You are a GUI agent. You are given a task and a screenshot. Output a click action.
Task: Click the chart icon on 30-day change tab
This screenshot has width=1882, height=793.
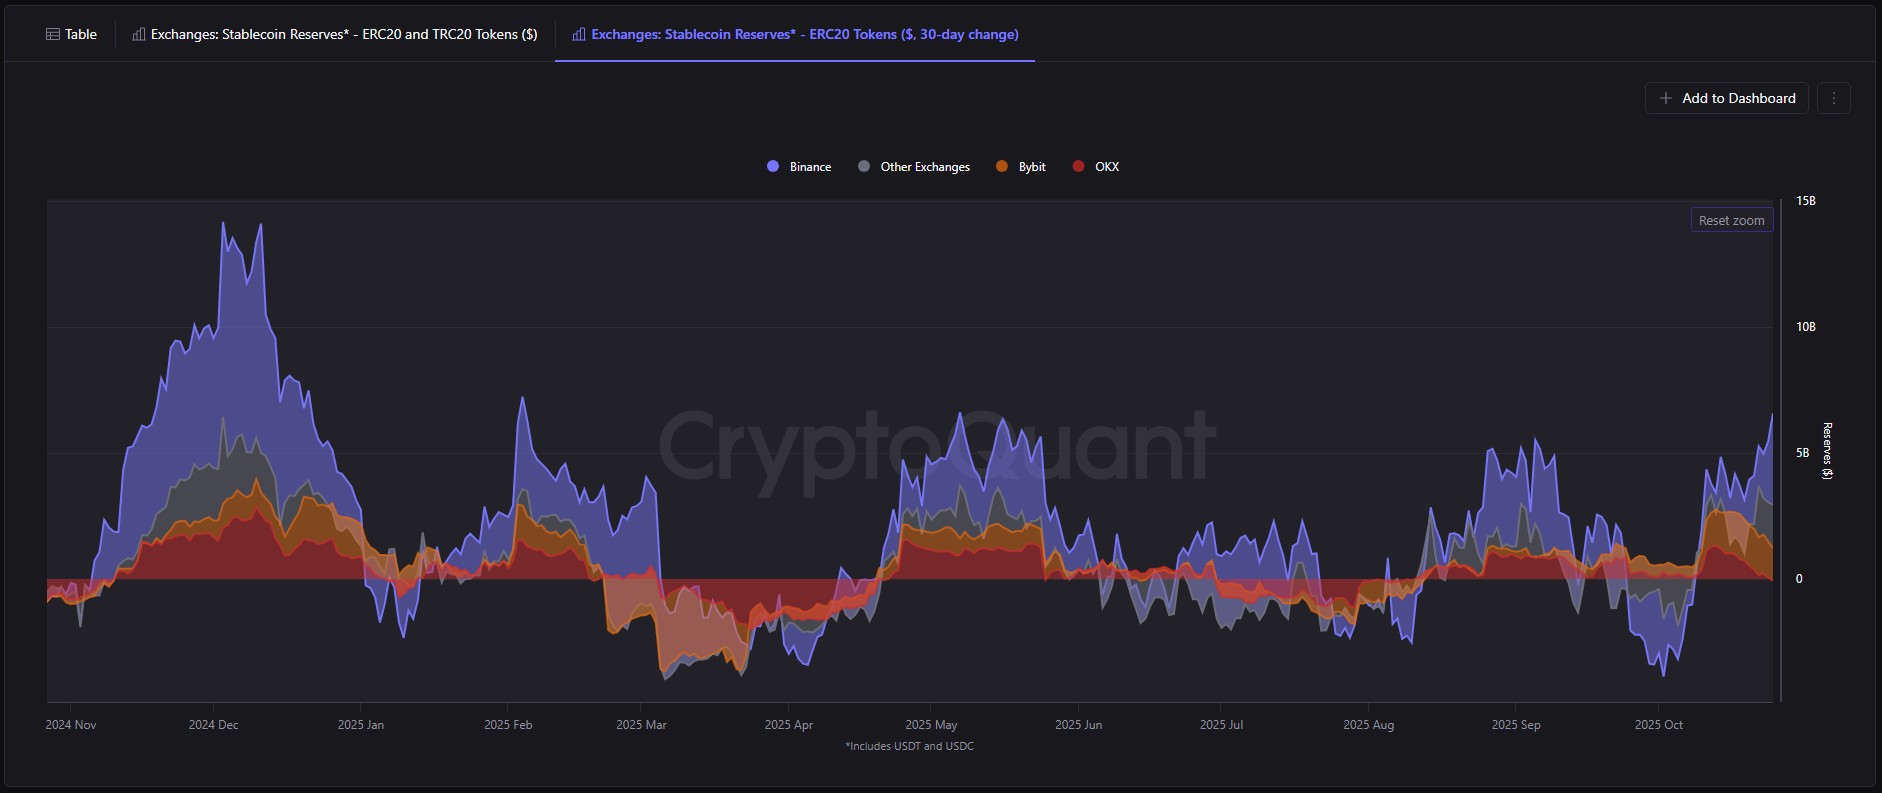pos(578,34)
